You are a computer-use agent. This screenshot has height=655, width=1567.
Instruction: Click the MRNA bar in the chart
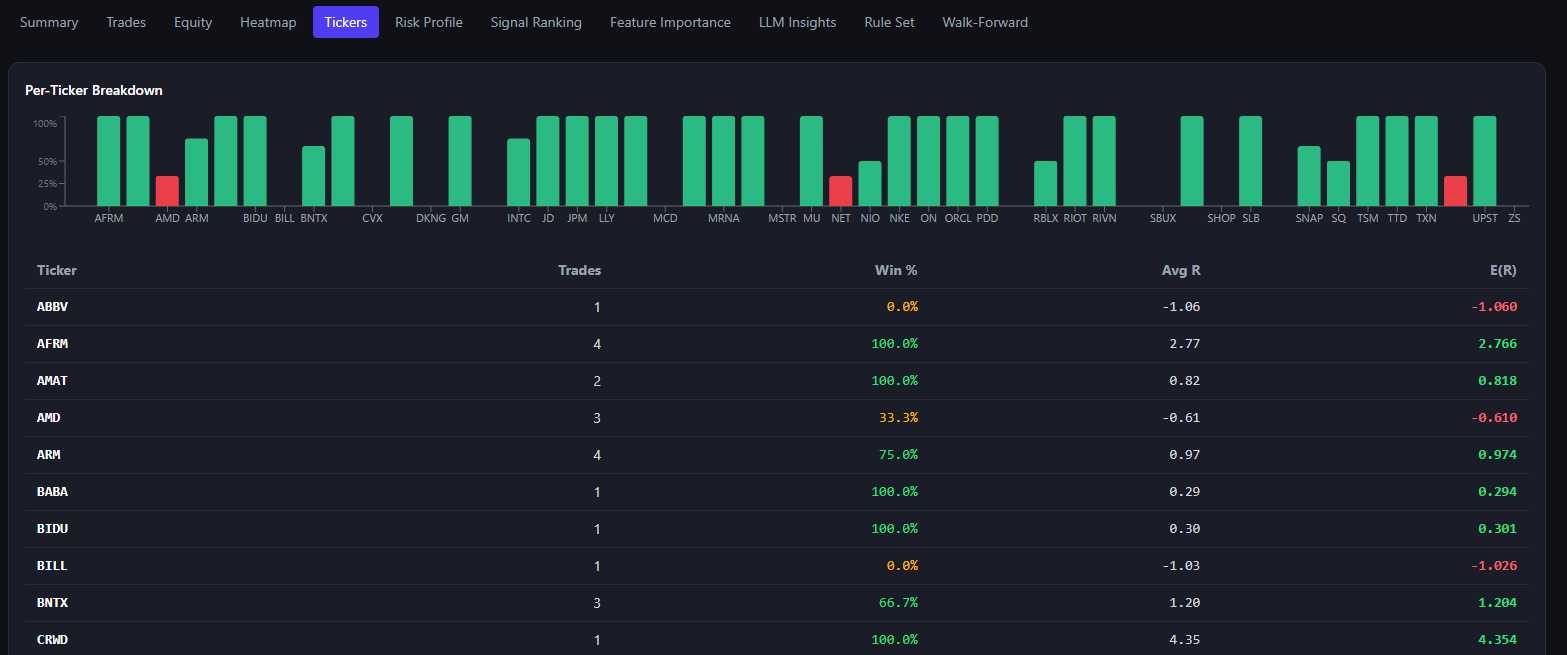(724, 161)
